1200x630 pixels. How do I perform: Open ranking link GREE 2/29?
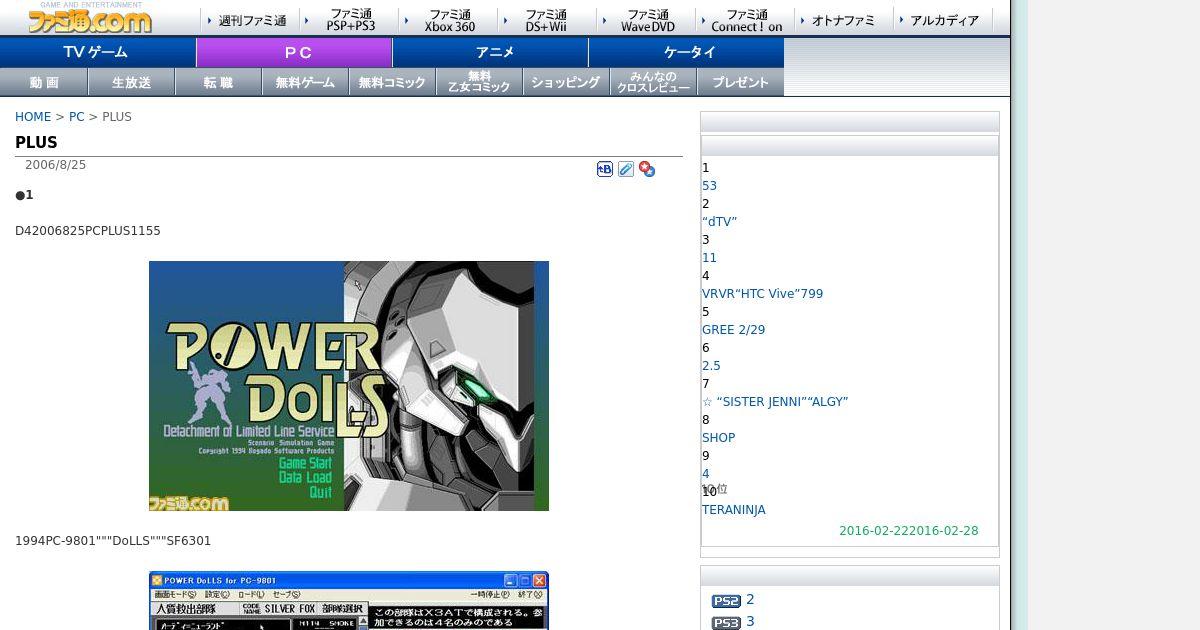[733, 330]
